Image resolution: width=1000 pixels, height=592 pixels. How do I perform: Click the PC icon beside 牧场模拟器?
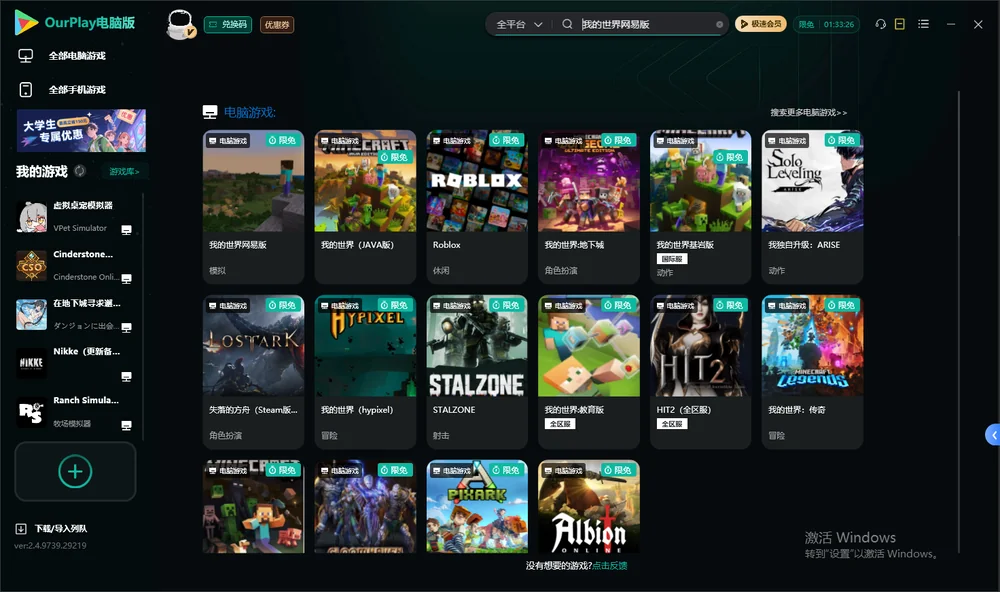point(126,426)
